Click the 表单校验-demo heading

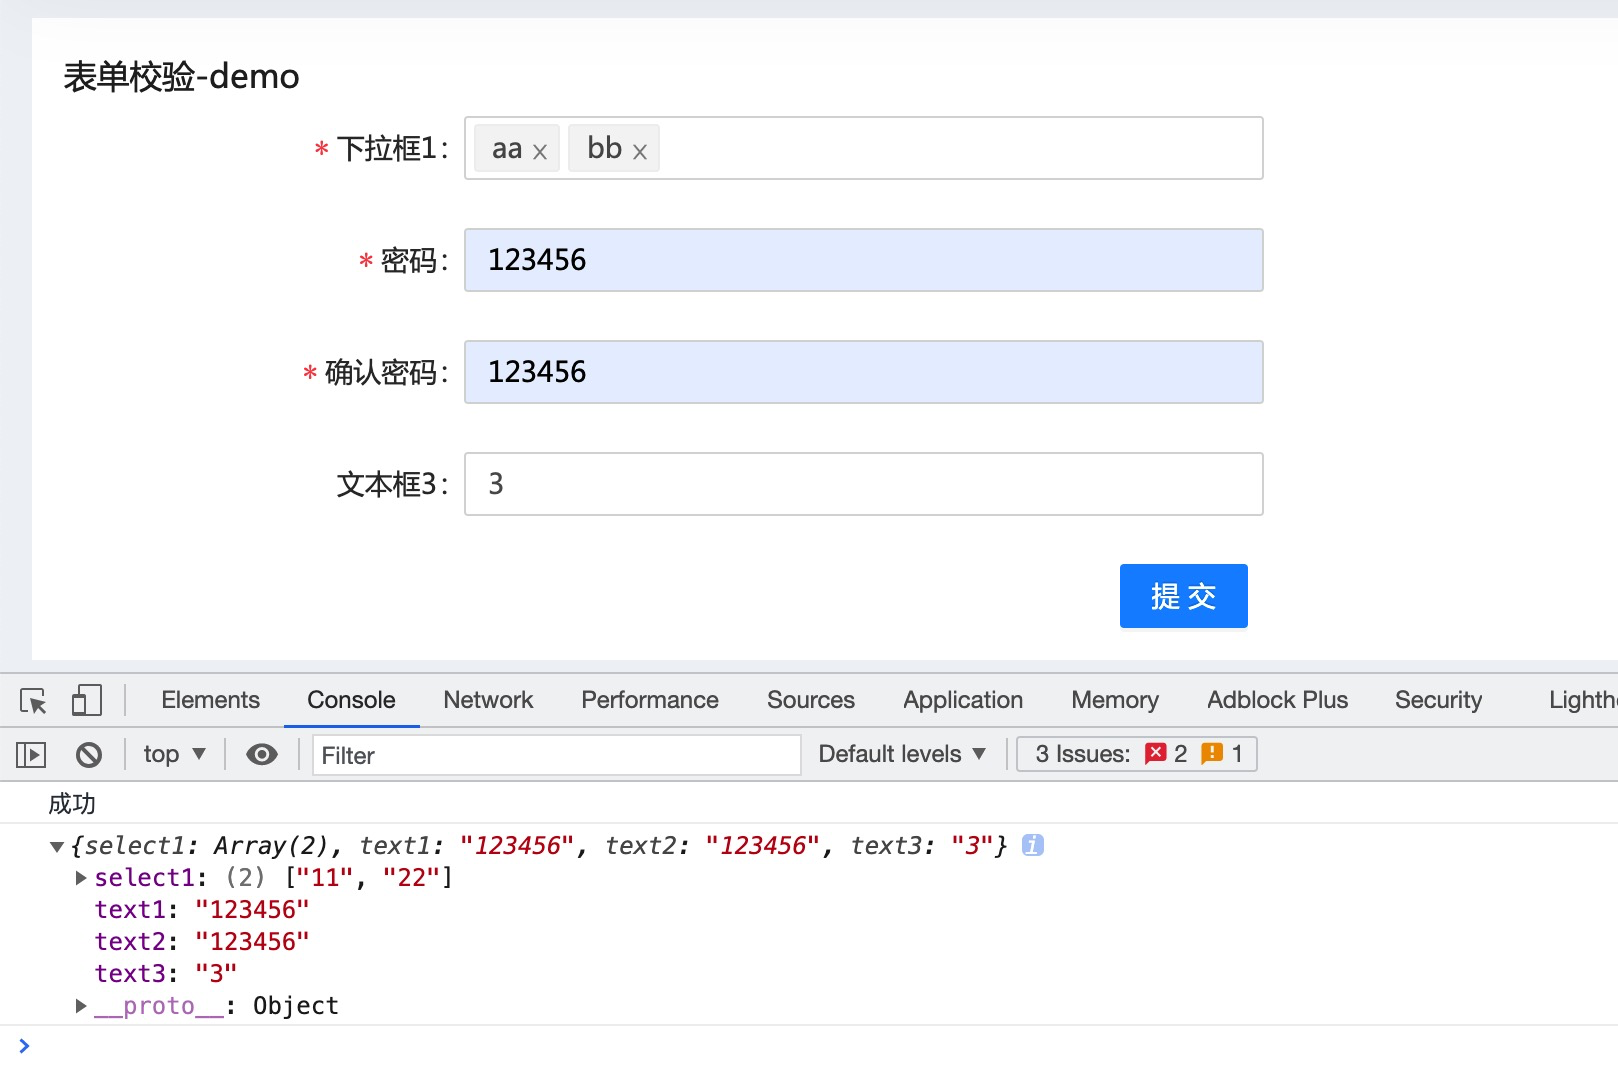point(181,76)
